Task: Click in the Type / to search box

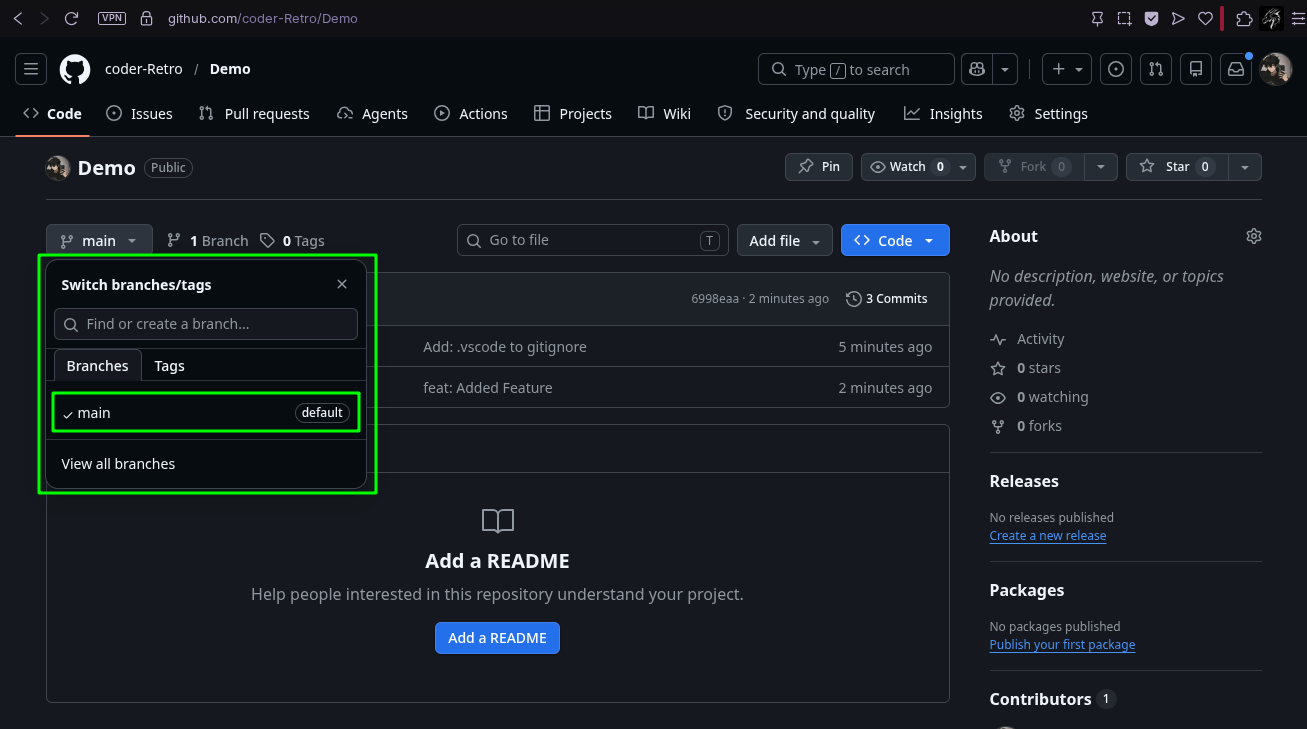Action: tap(856, 69)
